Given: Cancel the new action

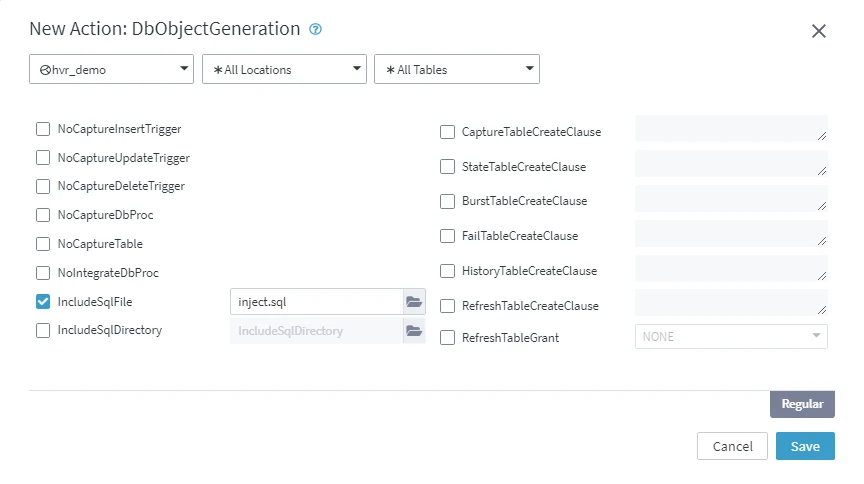Looking at the screenshot, I should point(732,446).
